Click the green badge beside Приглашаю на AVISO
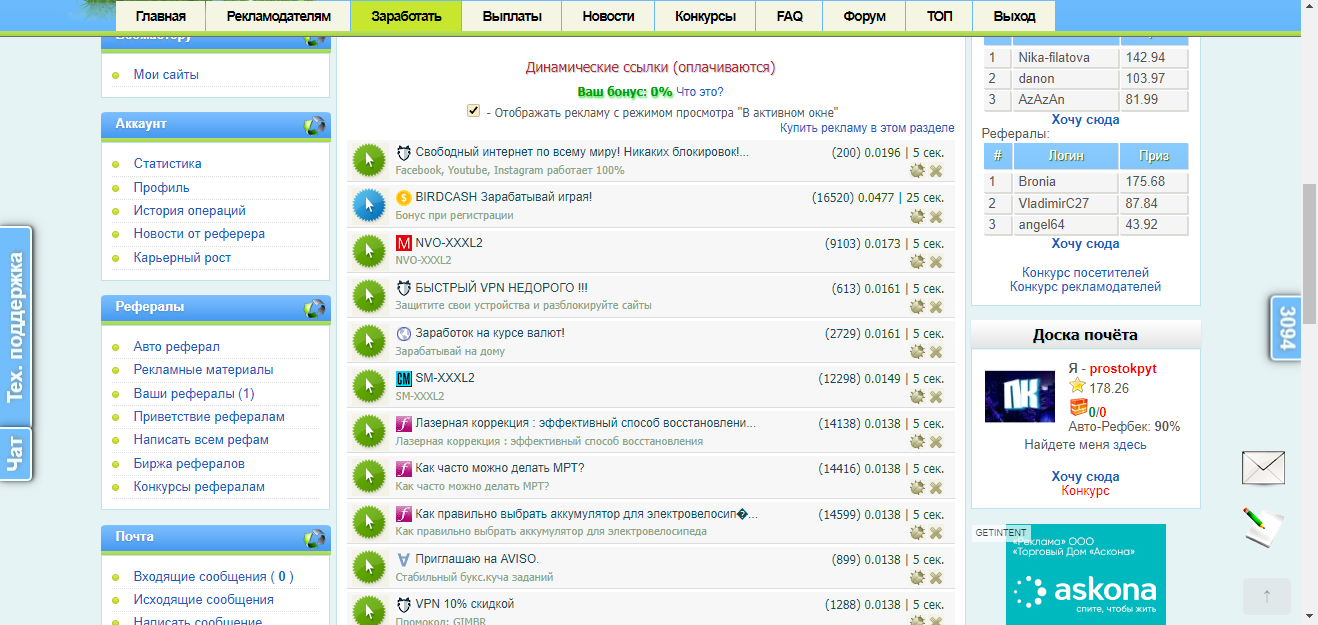 [369, 568]
